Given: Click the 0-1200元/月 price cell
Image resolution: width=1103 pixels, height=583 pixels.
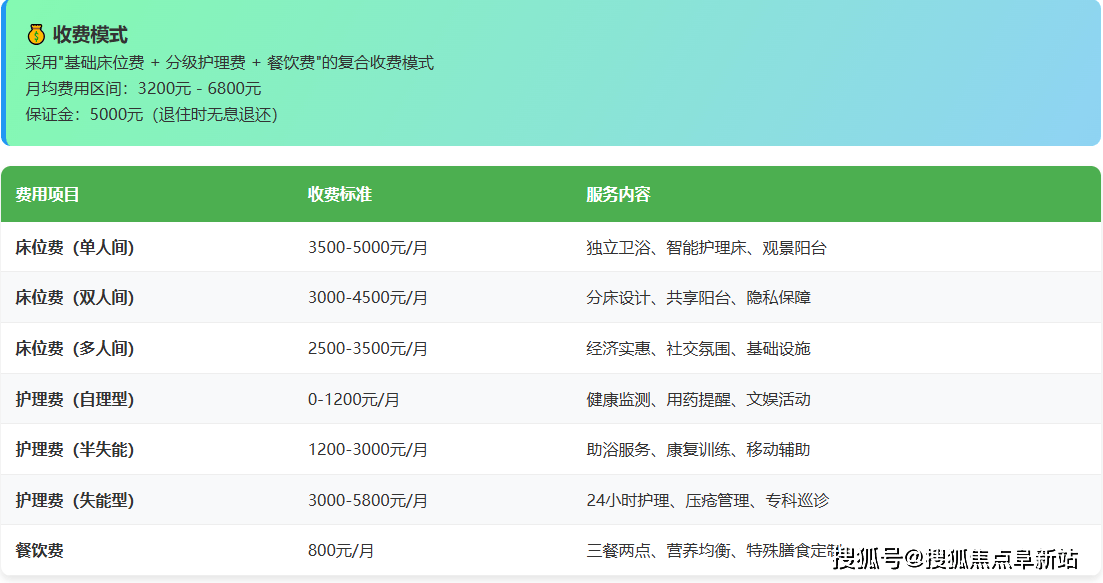Looking at the screenshot, I should [x=349, y=399].
